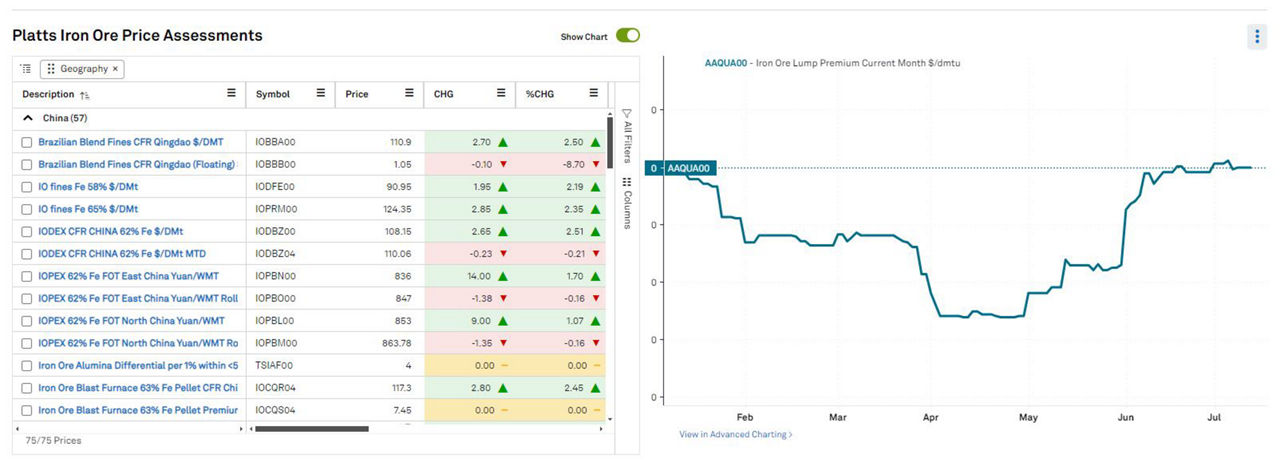Open the IO fines Fe 58% $/DMt link
This screenshot has height=466, width=1280.
pos(88,187)
